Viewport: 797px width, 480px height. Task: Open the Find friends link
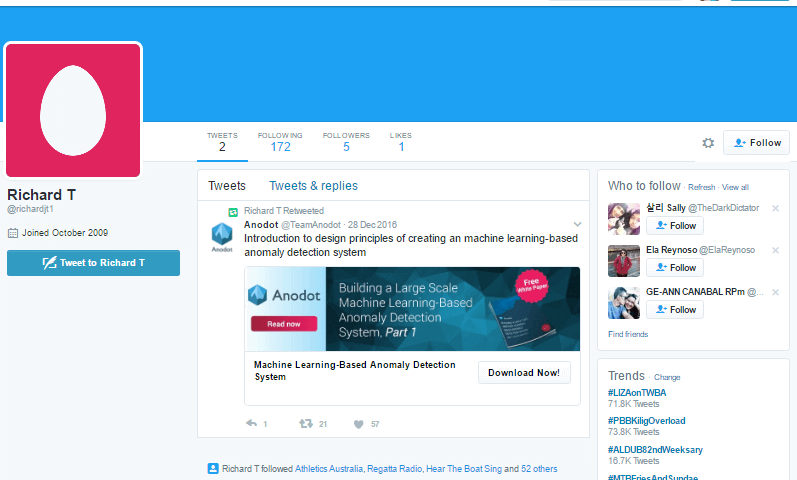628,334
